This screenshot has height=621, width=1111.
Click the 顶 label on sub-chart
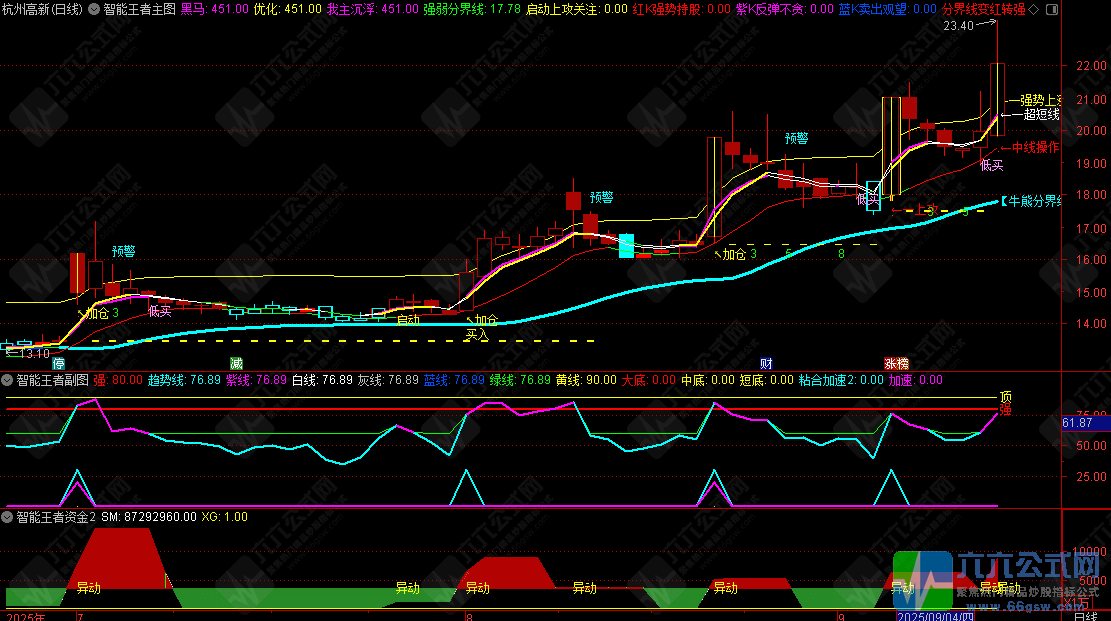tap(1005, 397)
